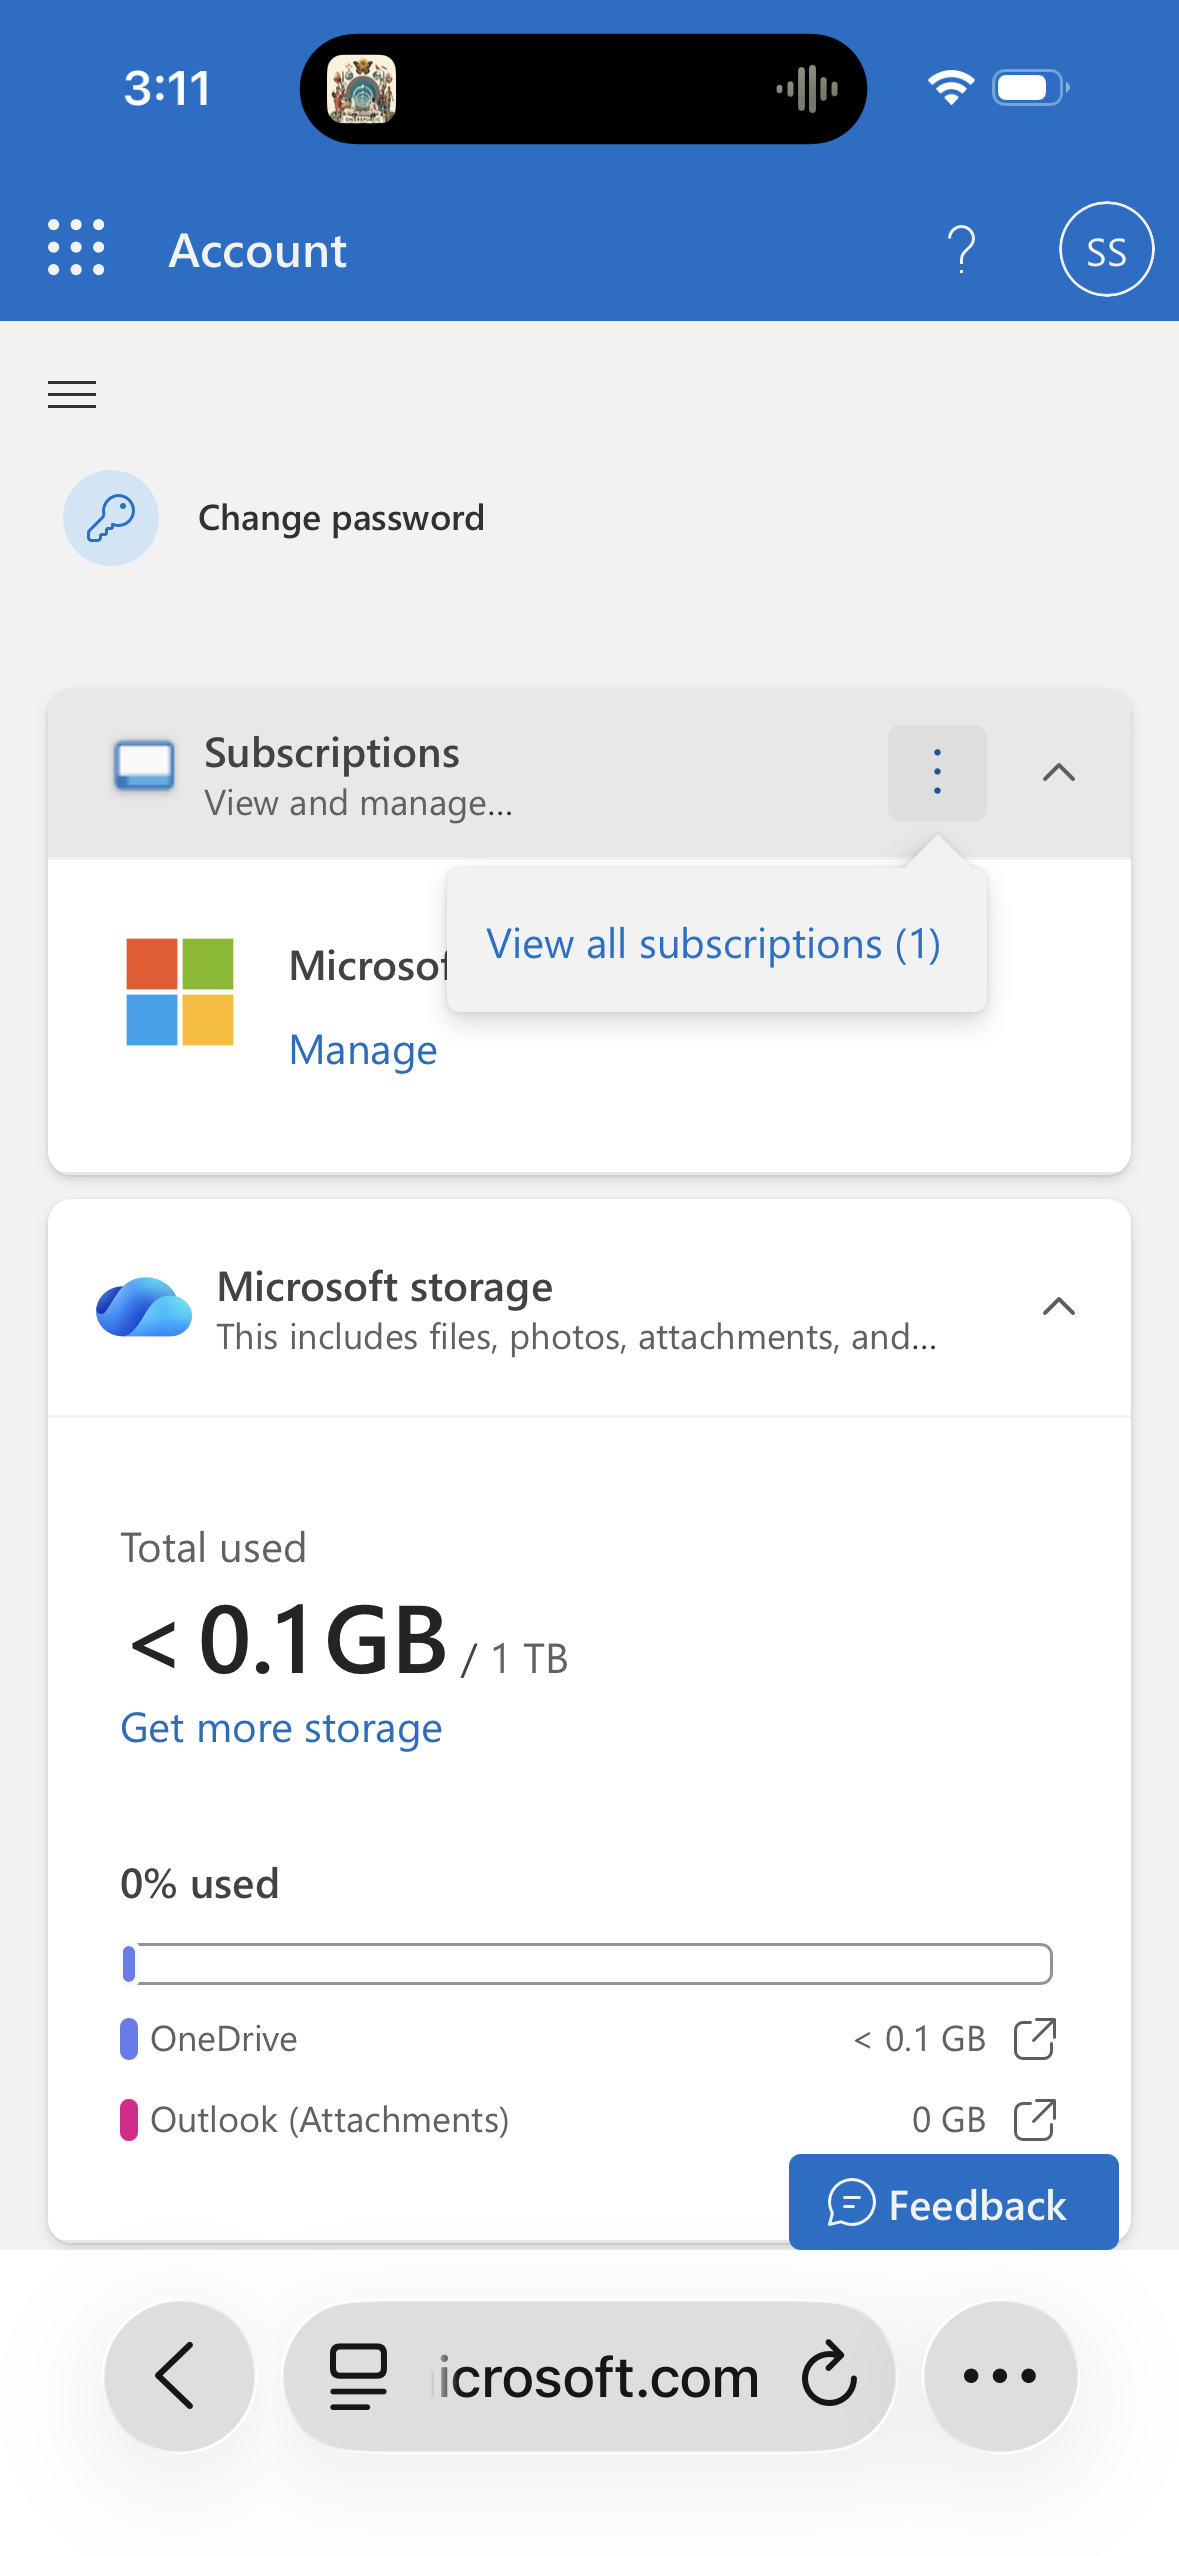Tap the microsoft.com address bar

[589, 2376]
